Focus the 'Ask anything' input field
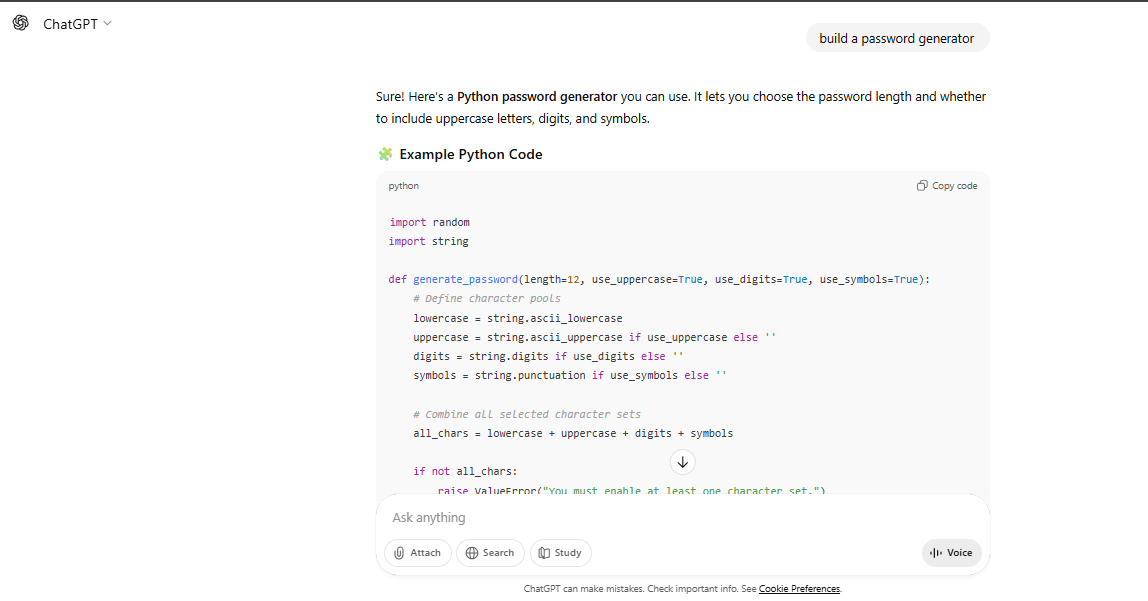 click(681, 518)
